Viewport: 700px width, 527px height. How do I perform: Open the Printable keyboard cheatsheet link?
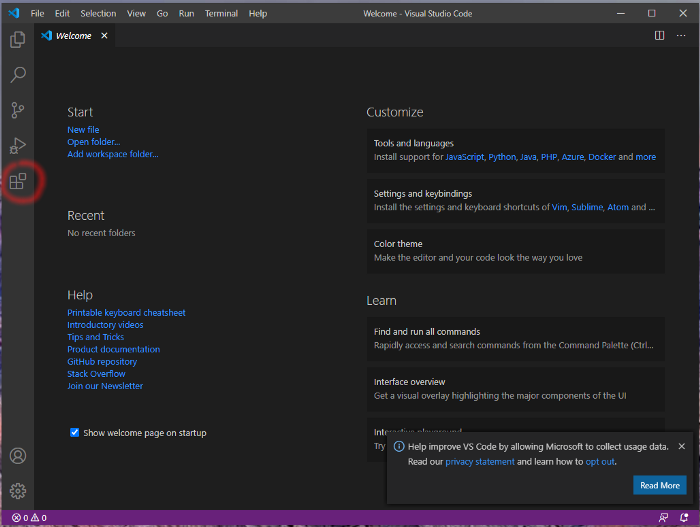[126, 313]
